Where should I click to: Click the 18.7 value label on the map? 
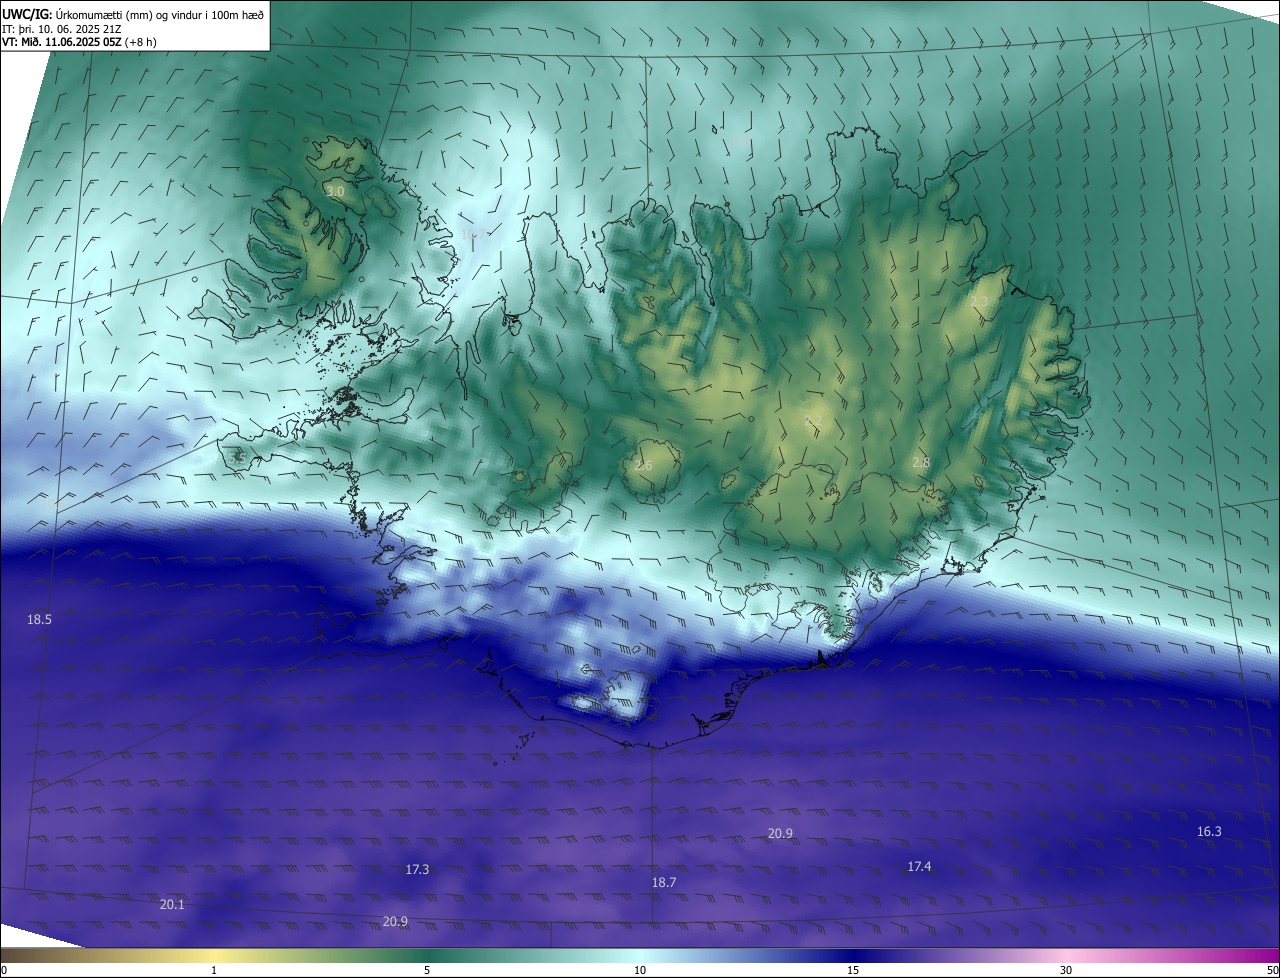point(664,882)
